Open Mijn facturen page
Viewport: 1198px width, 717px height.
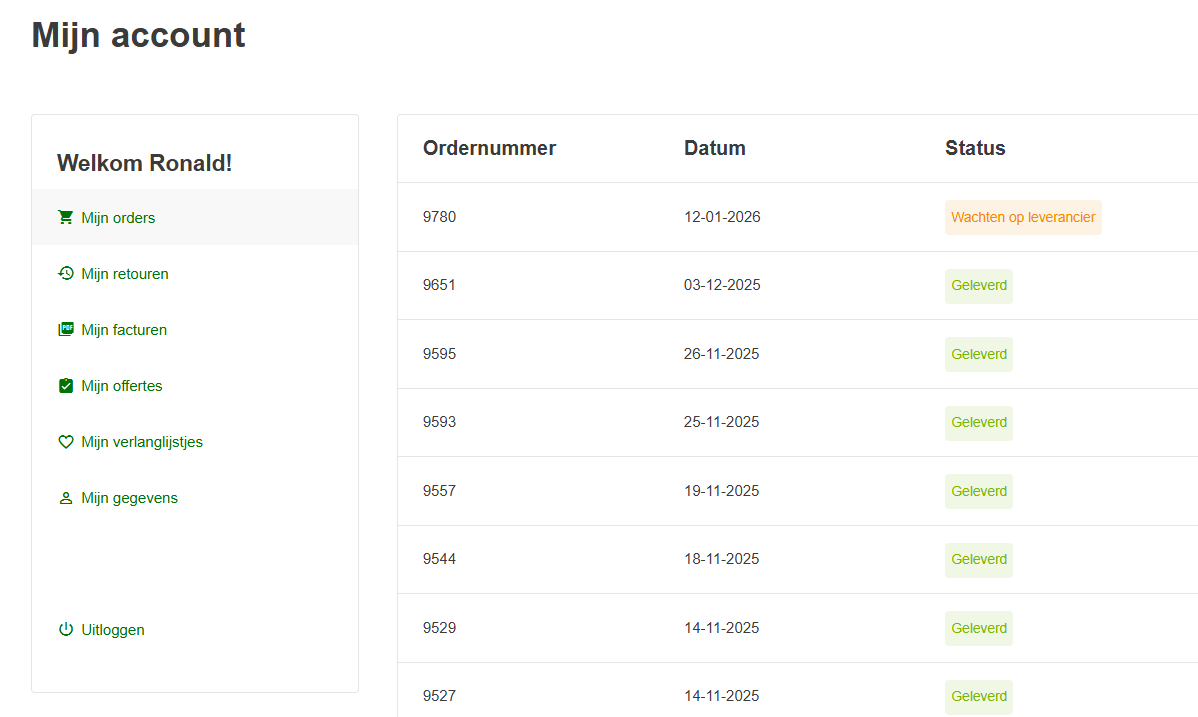(124, 329)
